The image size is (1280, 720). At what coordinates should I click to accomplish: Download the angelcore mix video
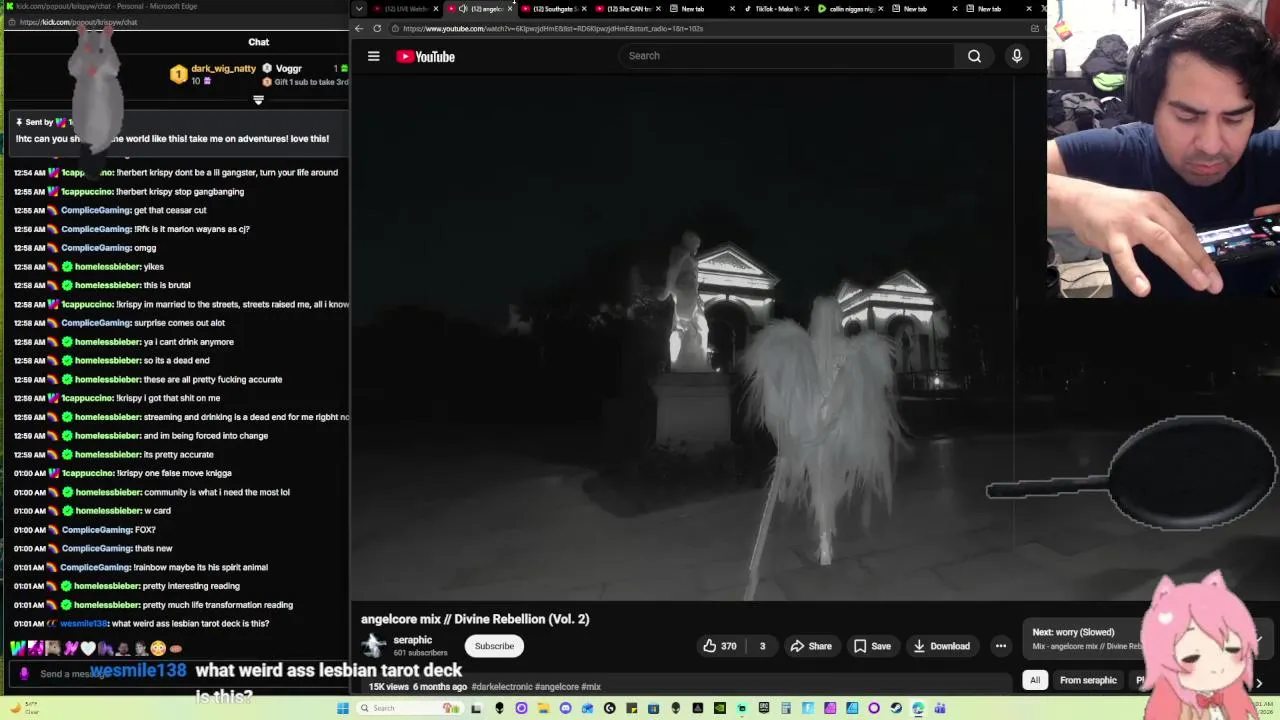tap(941, 646)
